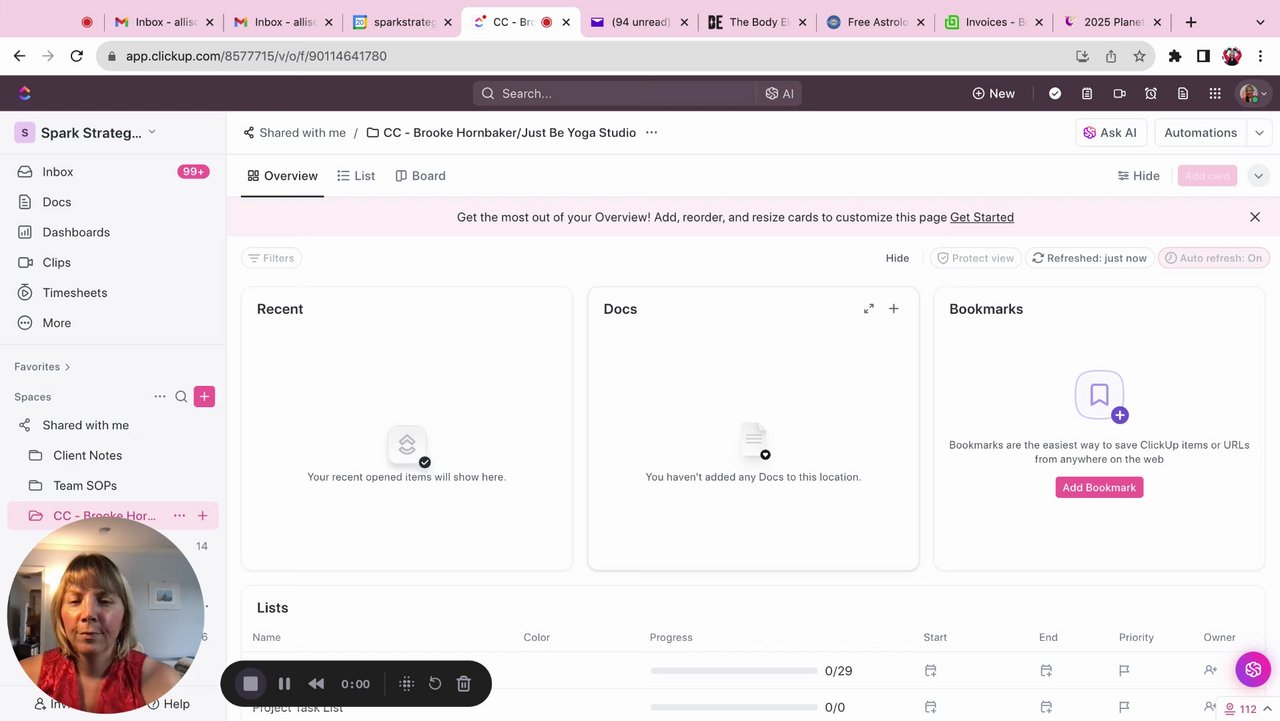This screenshot has height=721, width=1280.
Task: Open the floating ClickUp AI brain button
Action: point(1253,669)
